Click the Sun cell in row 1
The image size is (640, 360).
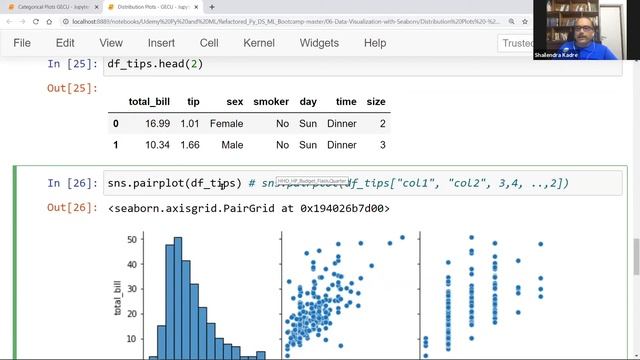coord(308,145)
